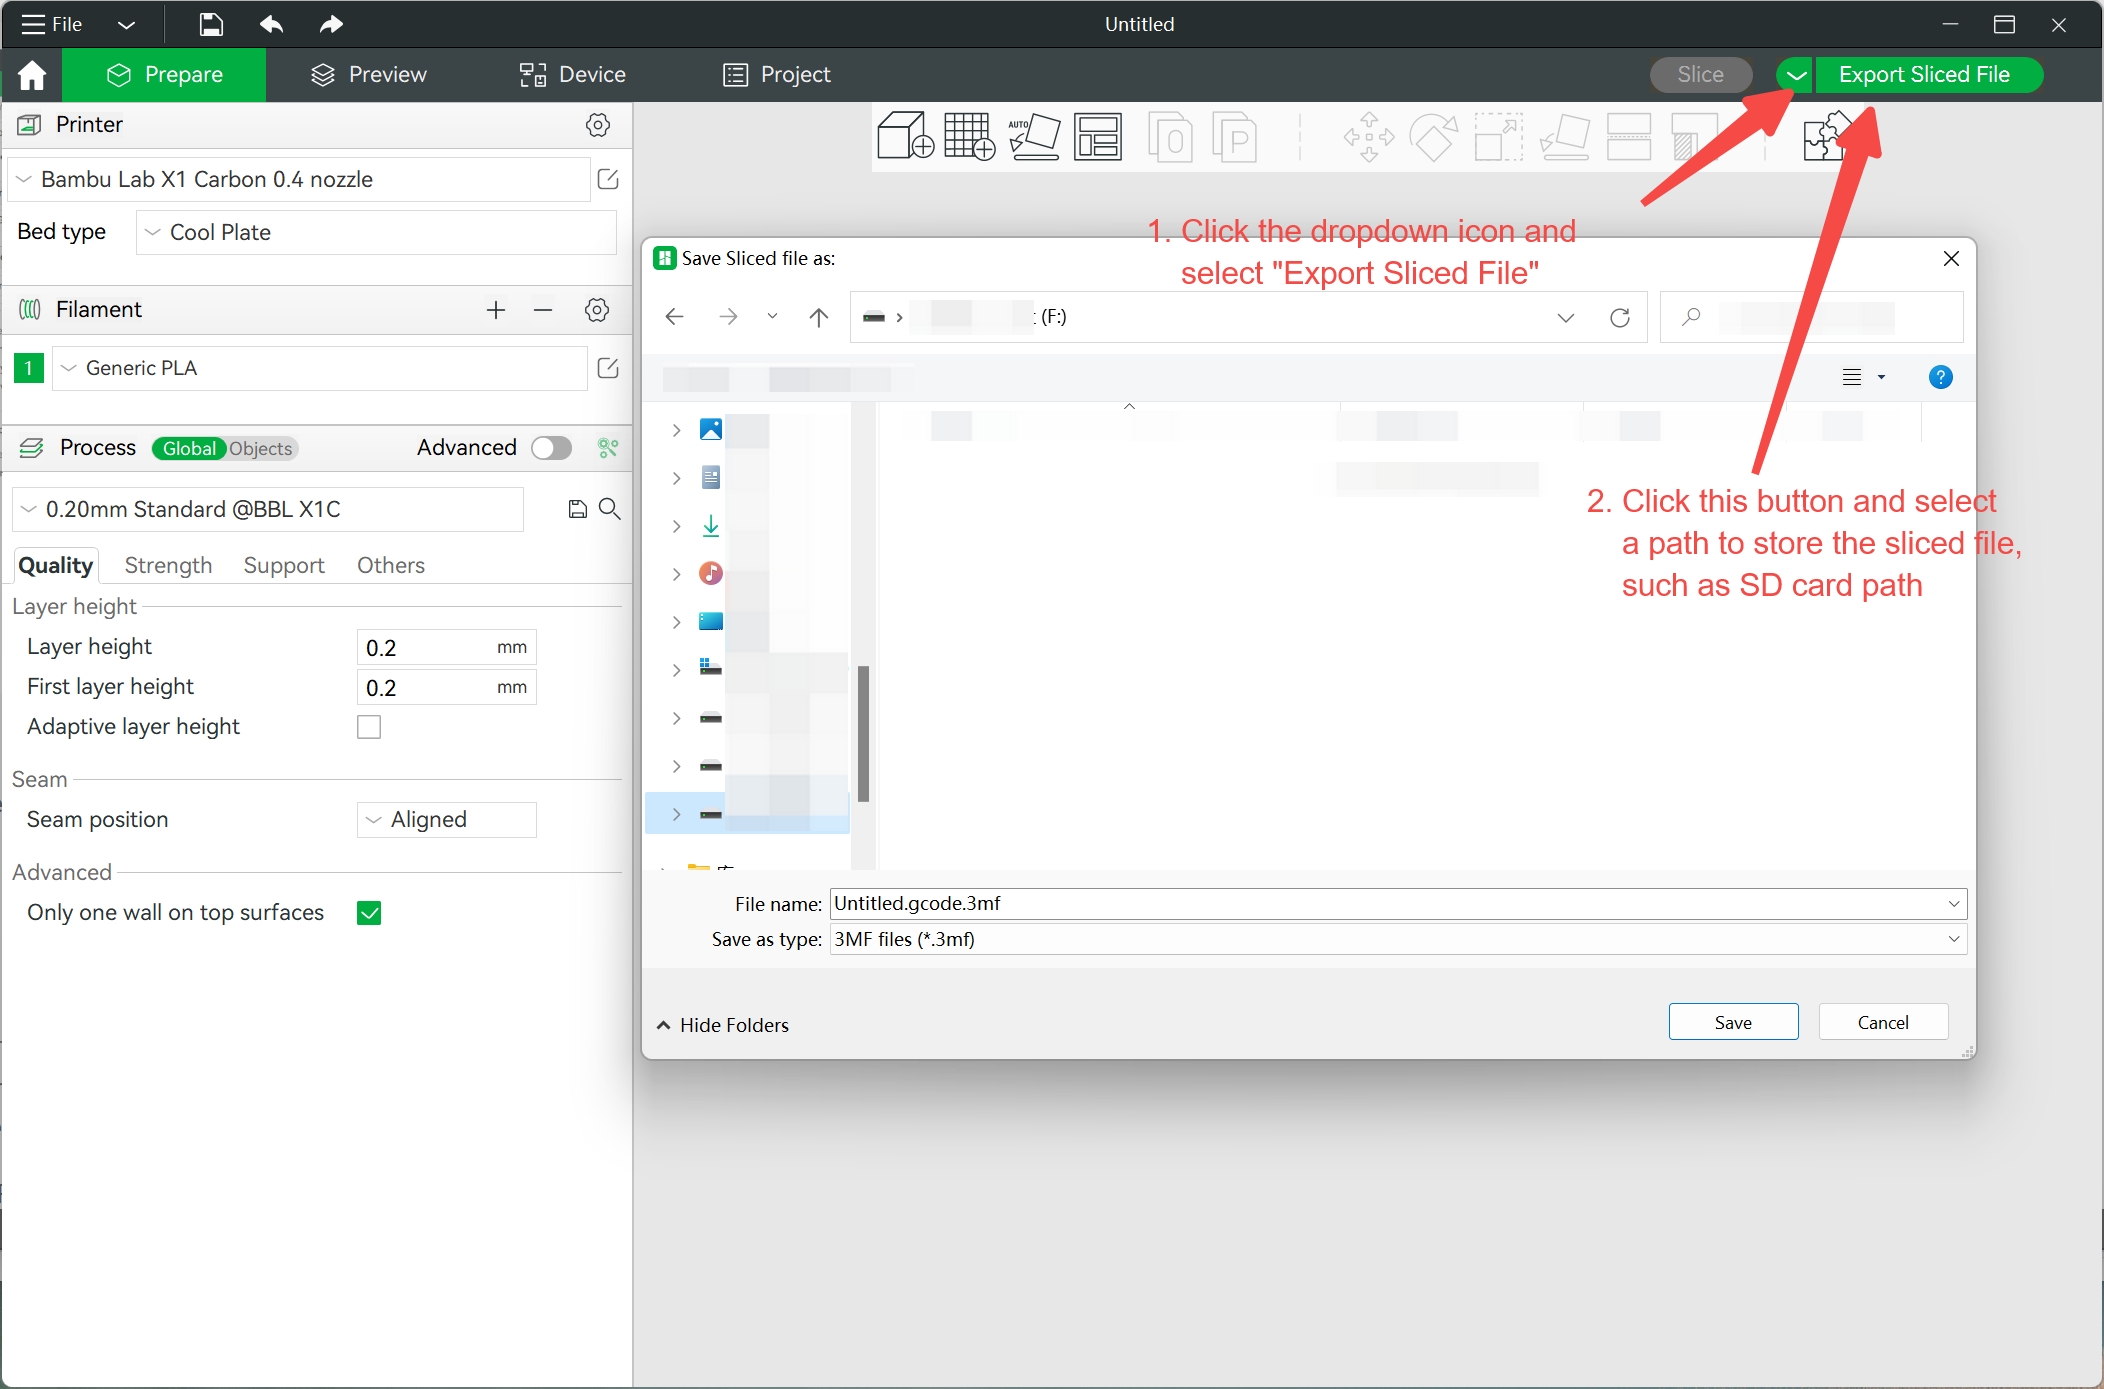Open the Bed type Cool Plate dropdown
Screen dimensions: 2104x1389
375,233
